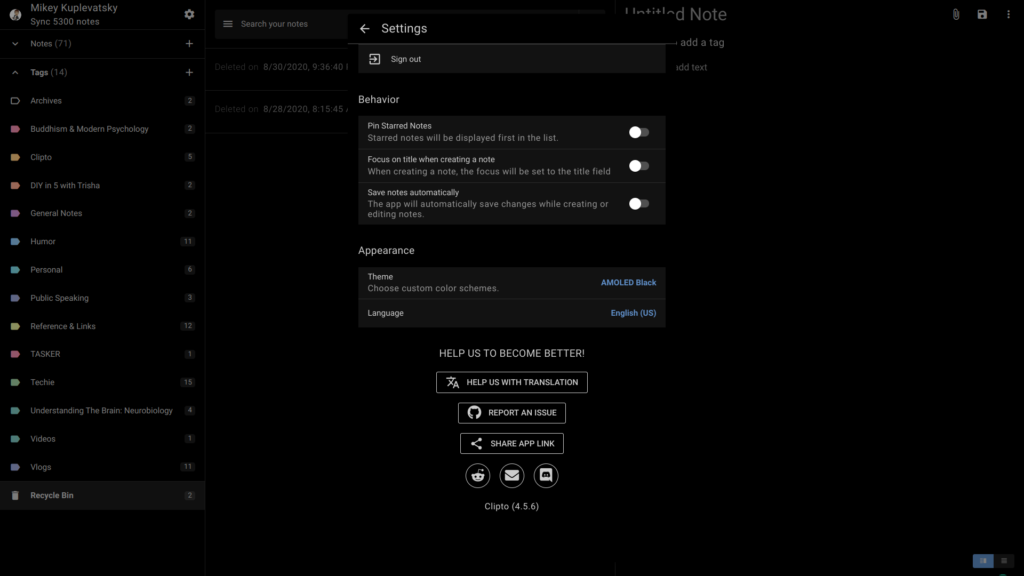
Task: Click SHARE APP LINK button
Action: [511, 443]
